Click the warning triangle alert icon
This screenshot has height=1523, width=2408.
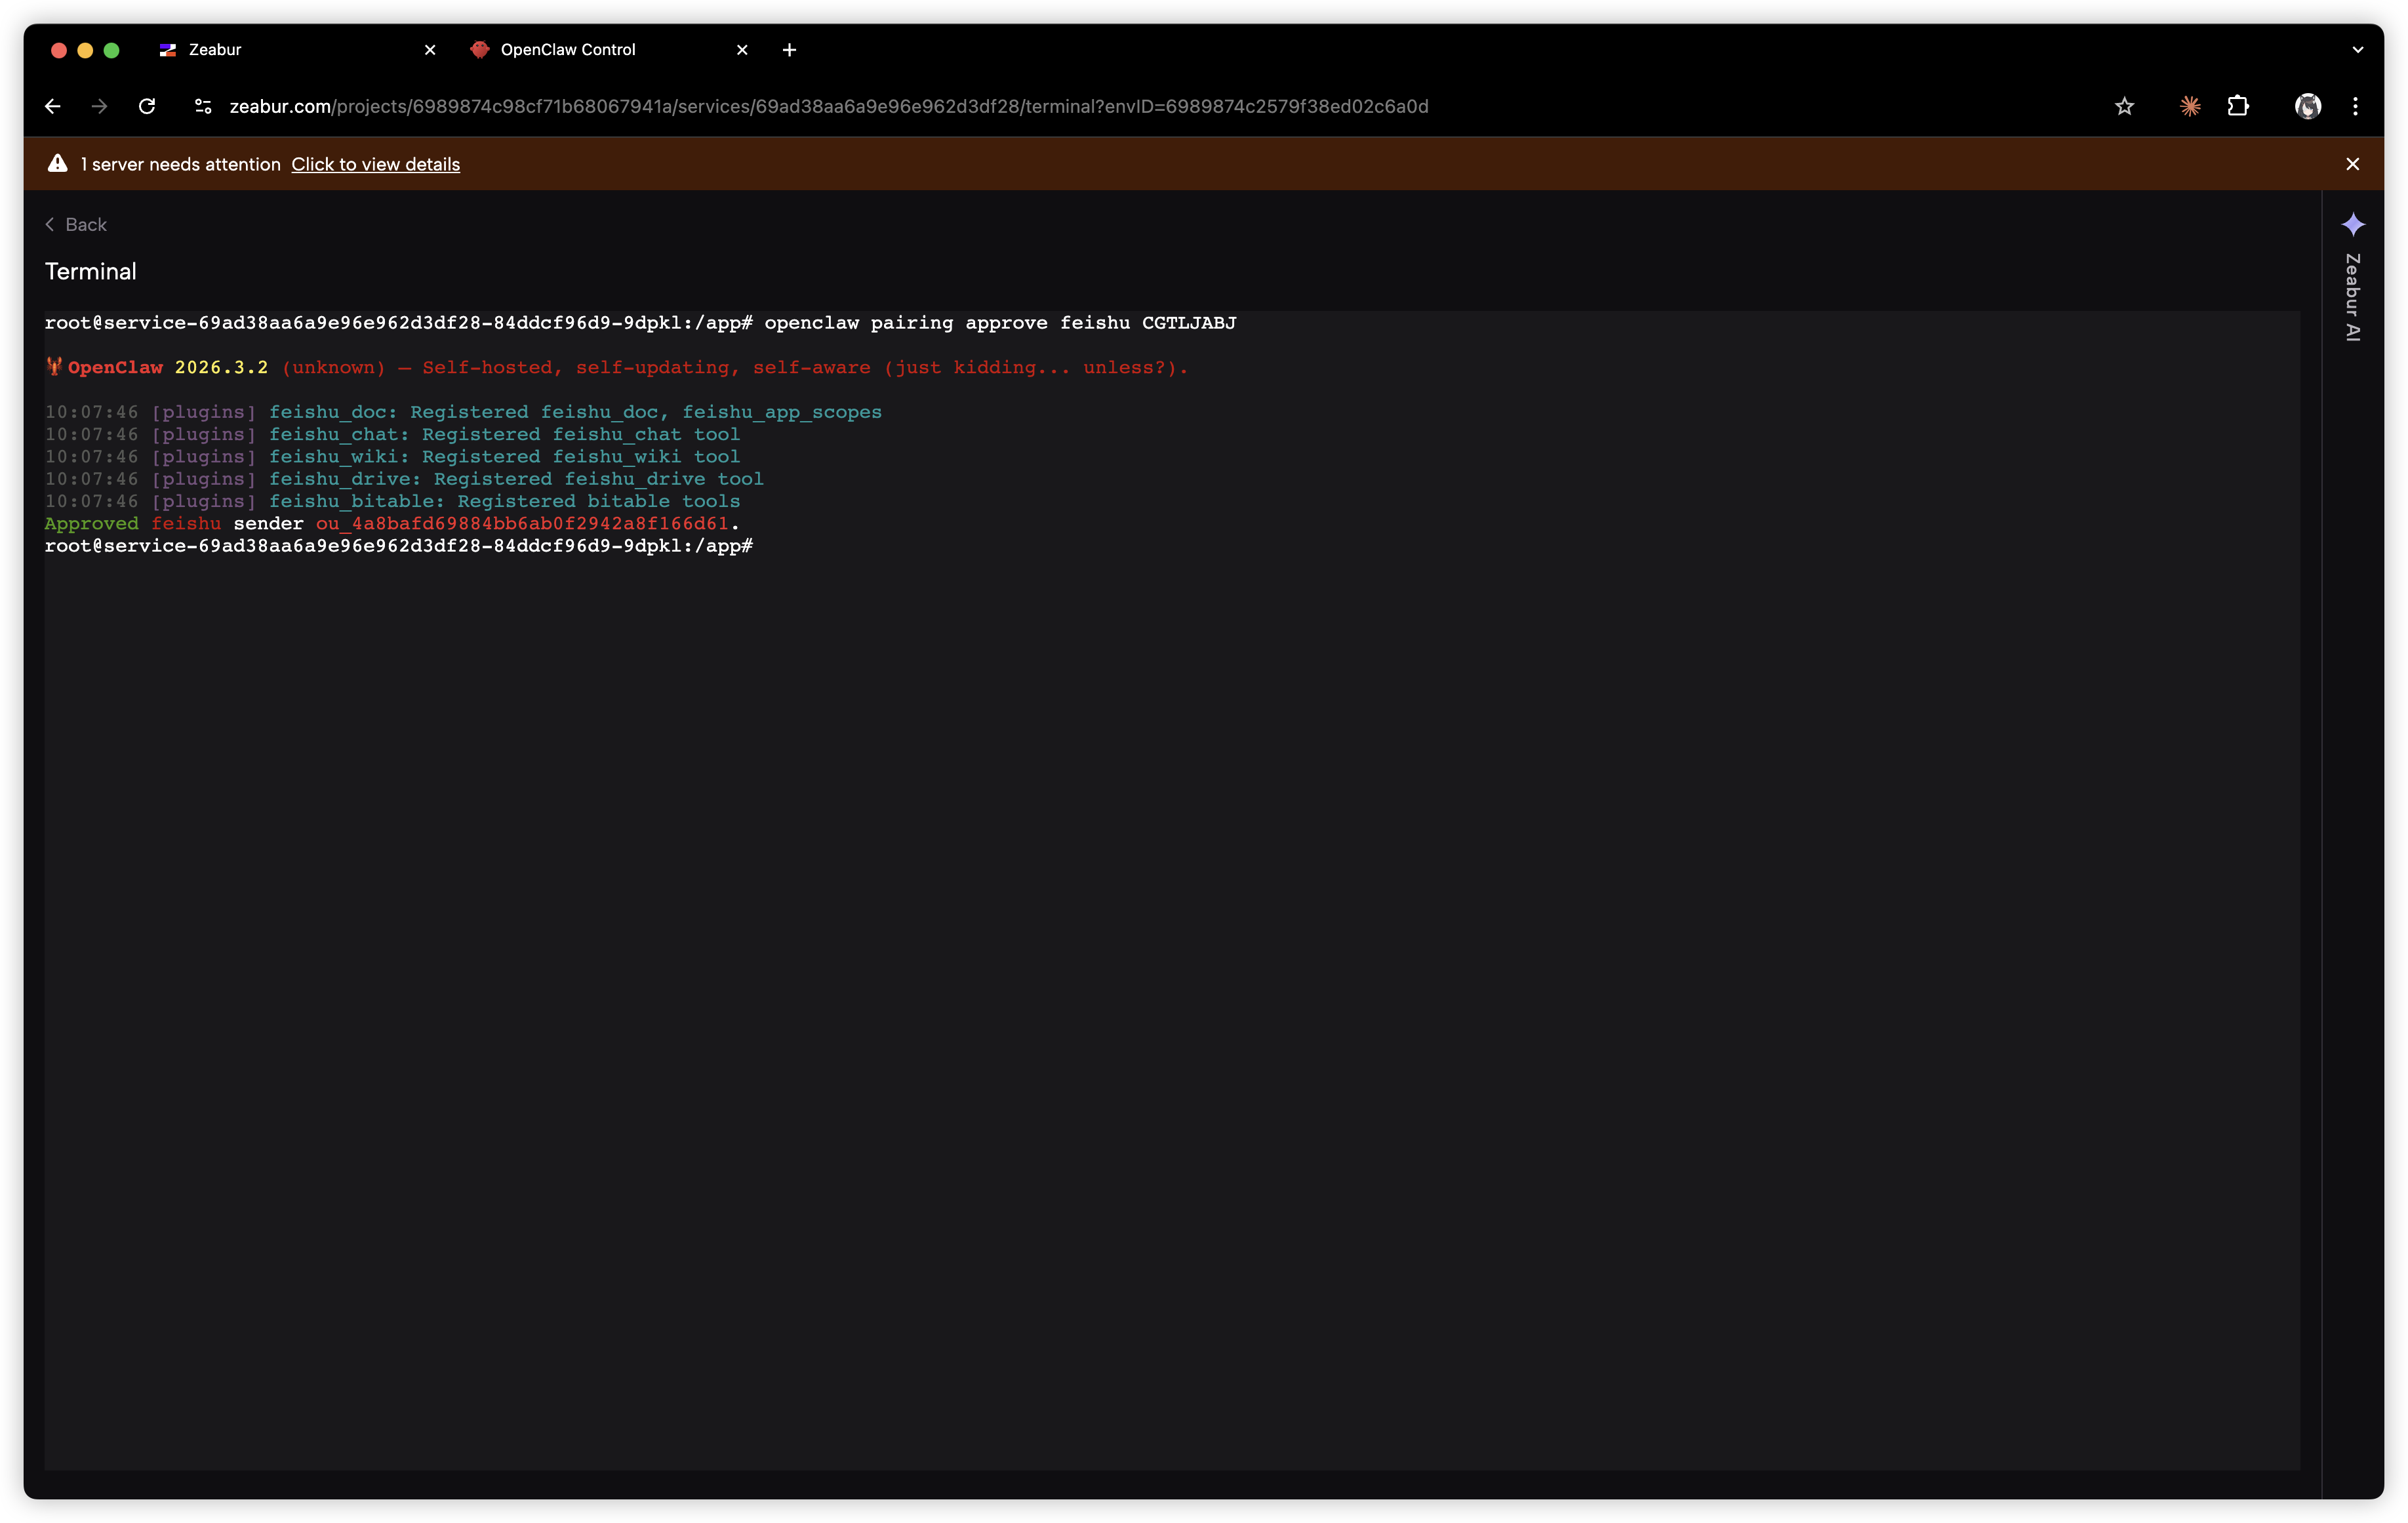(x=58, y=164)
